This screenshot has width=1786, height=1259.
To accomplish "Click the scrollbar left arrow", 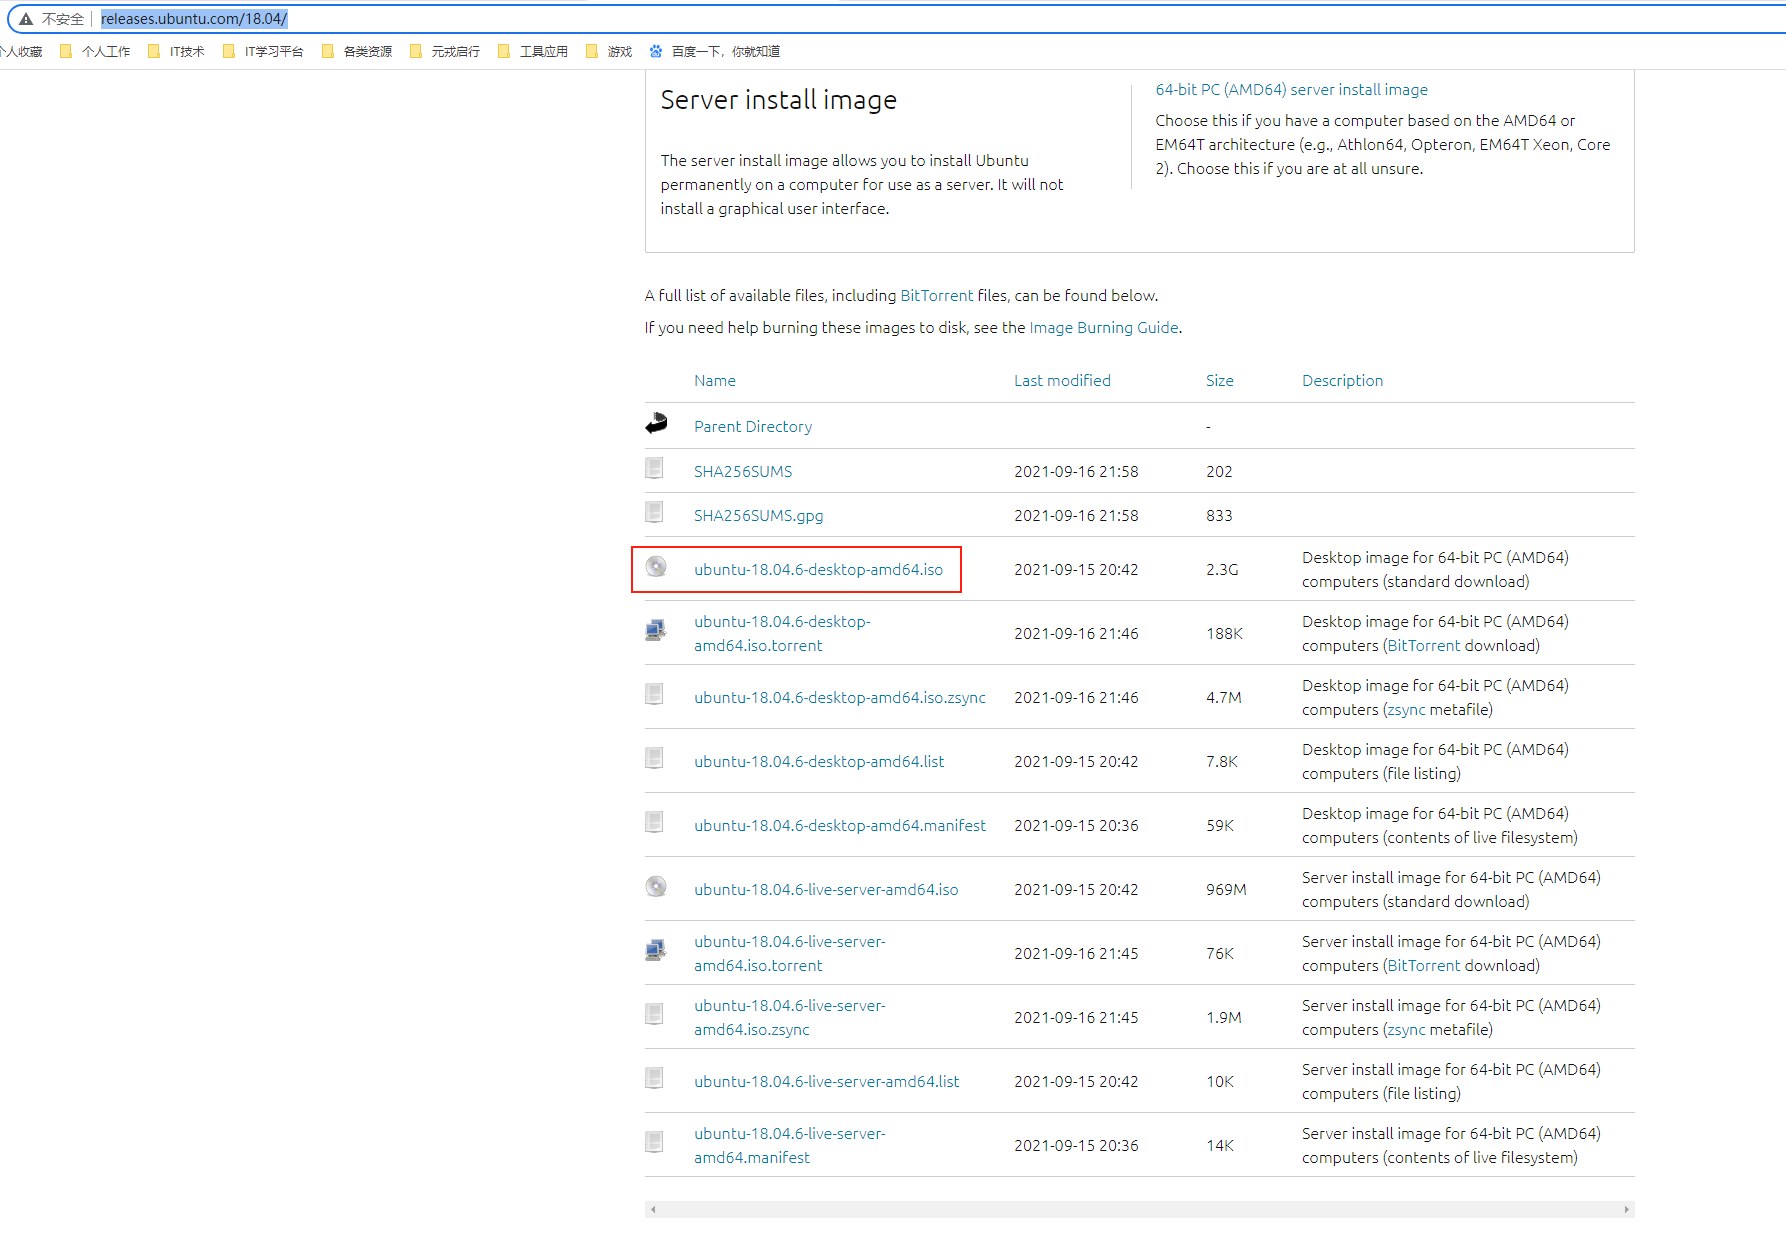I will click(x=653, y=1210).
